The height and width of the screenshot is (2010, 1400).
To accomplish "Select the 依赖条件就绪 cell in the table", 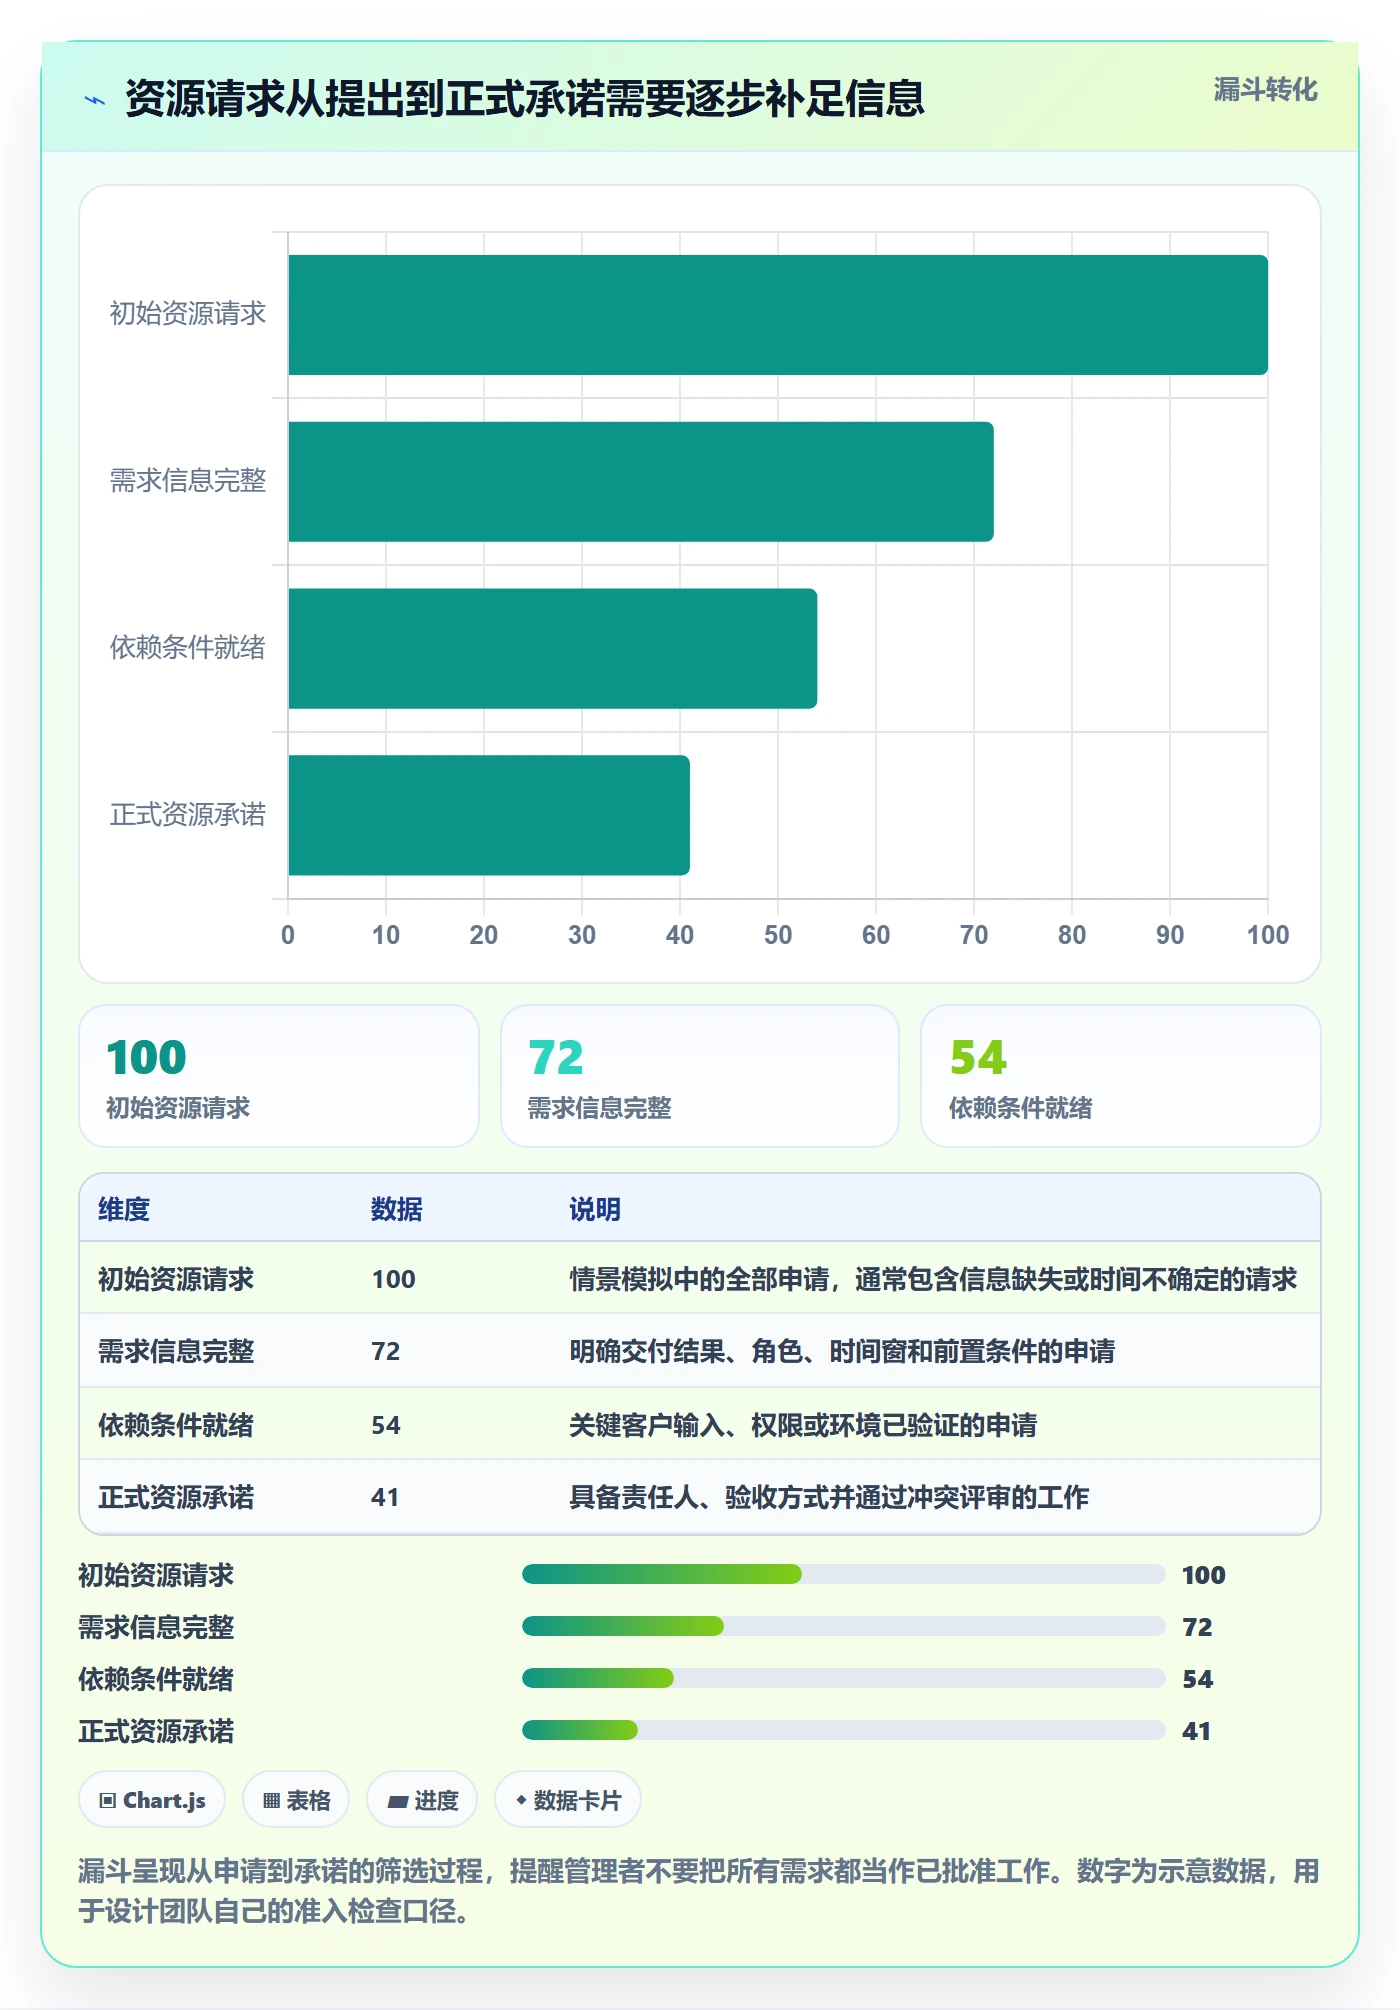I will [x=176, y=1425].
